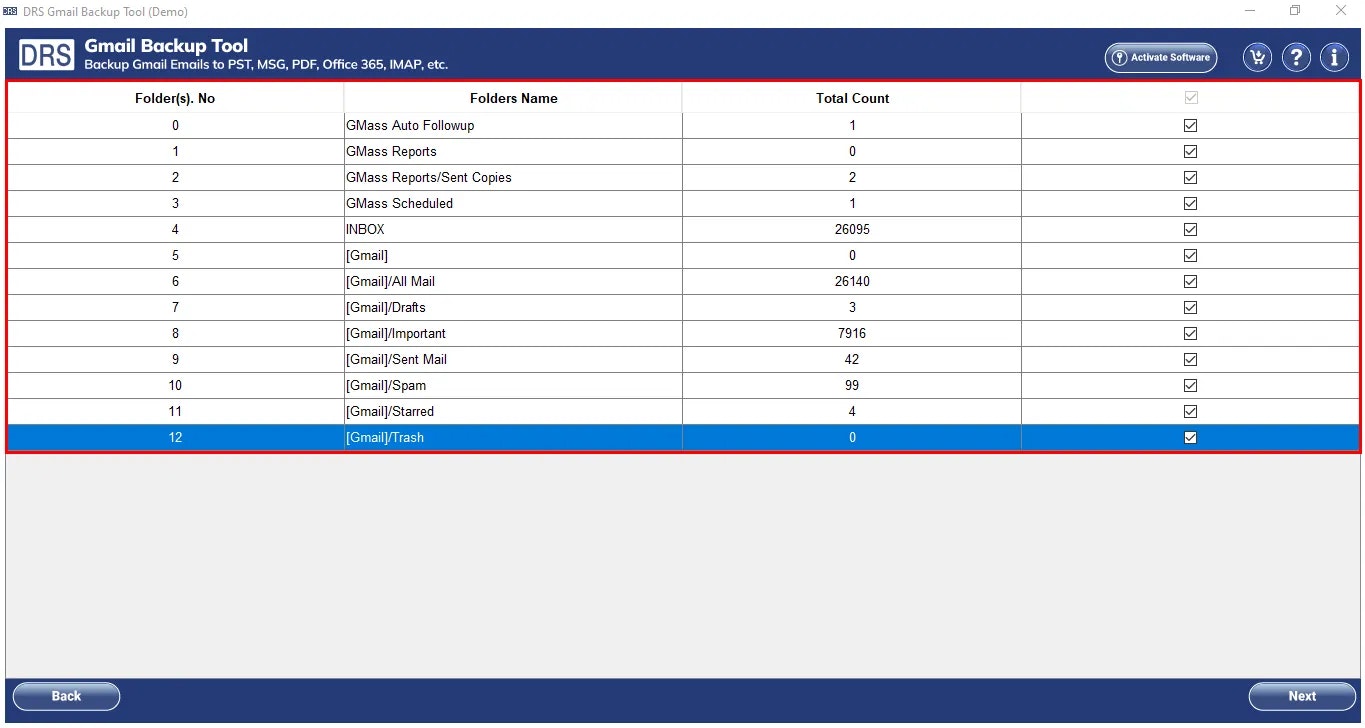
Task: Select GMass Reports/Sent Copies folder name
Action: click(429, 177)
